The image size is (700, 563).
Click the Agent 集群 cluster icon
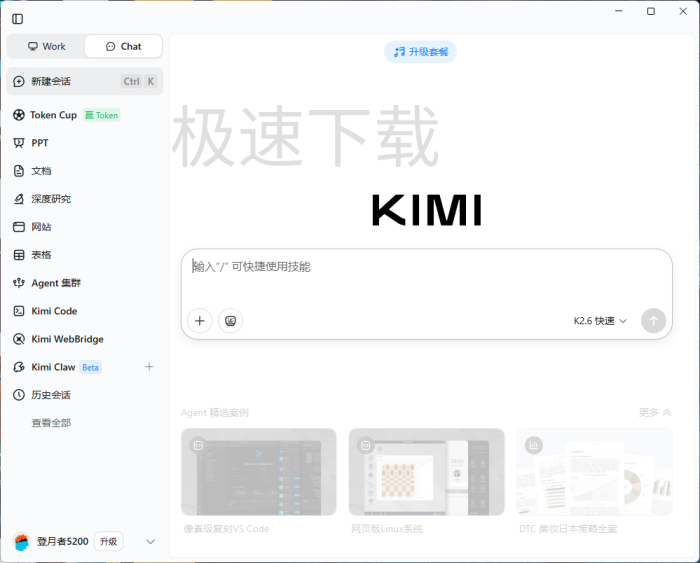pos(19,283)
